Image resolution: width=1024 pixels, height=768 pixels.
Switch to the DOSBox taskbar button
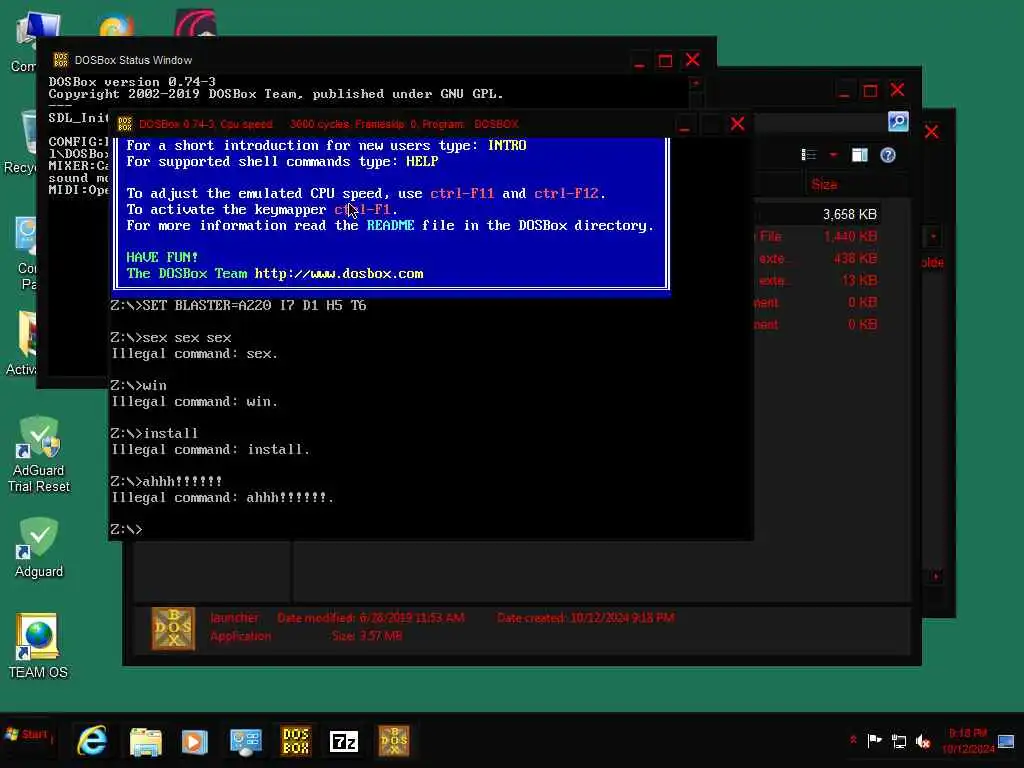295,741
